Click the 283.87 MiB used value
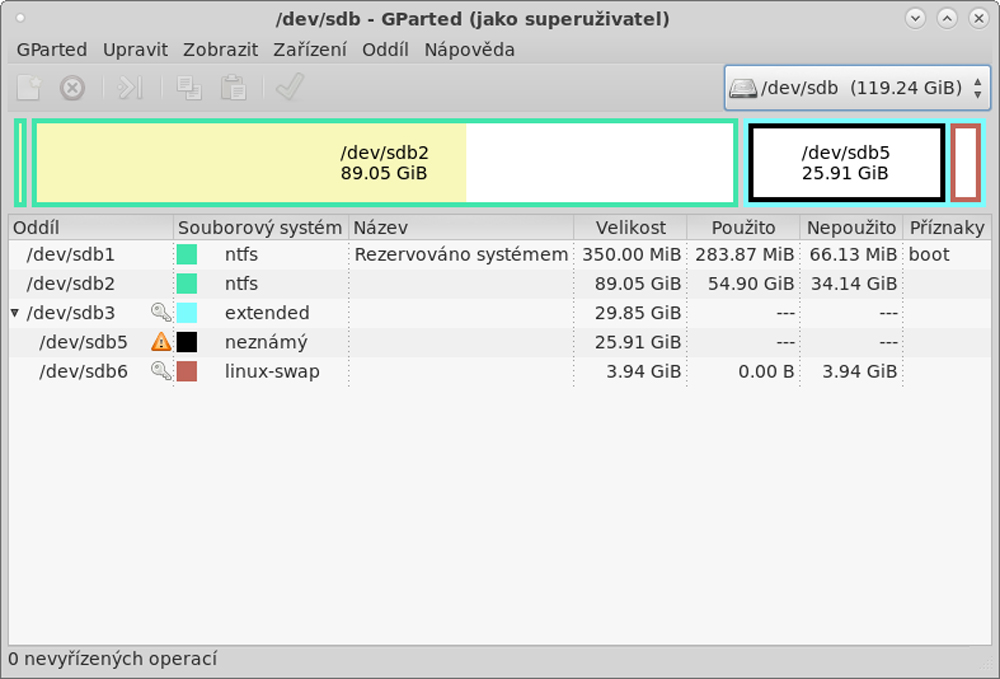 [x=744, y=254]
